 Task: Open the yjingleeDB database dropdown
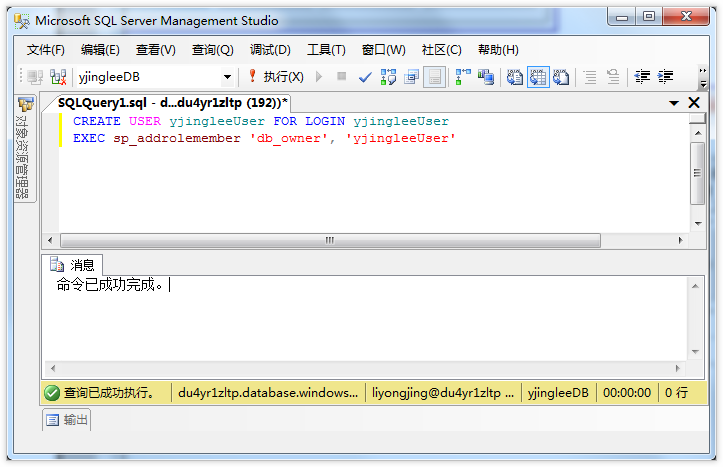[x=227, y=77]
